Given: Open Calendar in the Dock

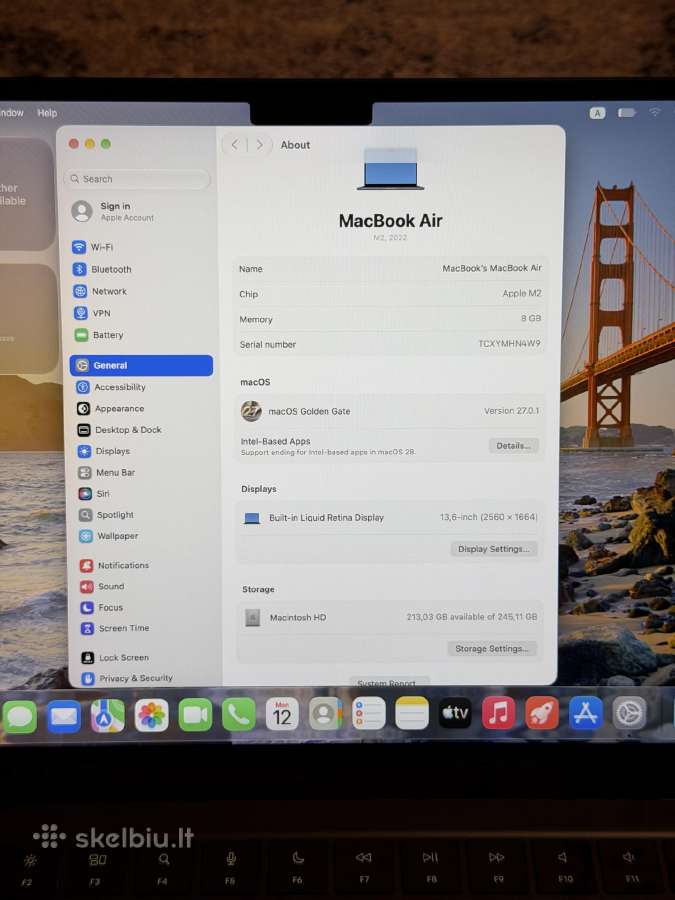Looking at the screenshot, I should (282, 714).
